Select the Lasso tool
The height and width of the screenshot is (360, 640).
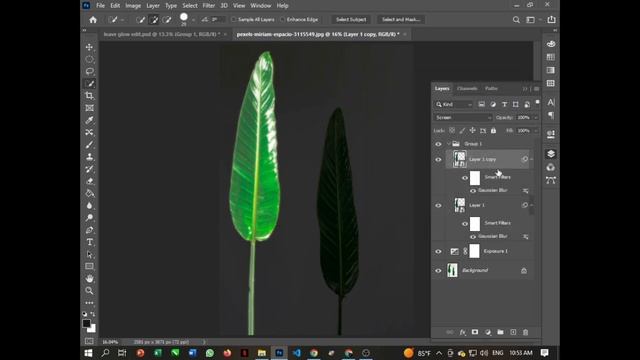[89, 71]
